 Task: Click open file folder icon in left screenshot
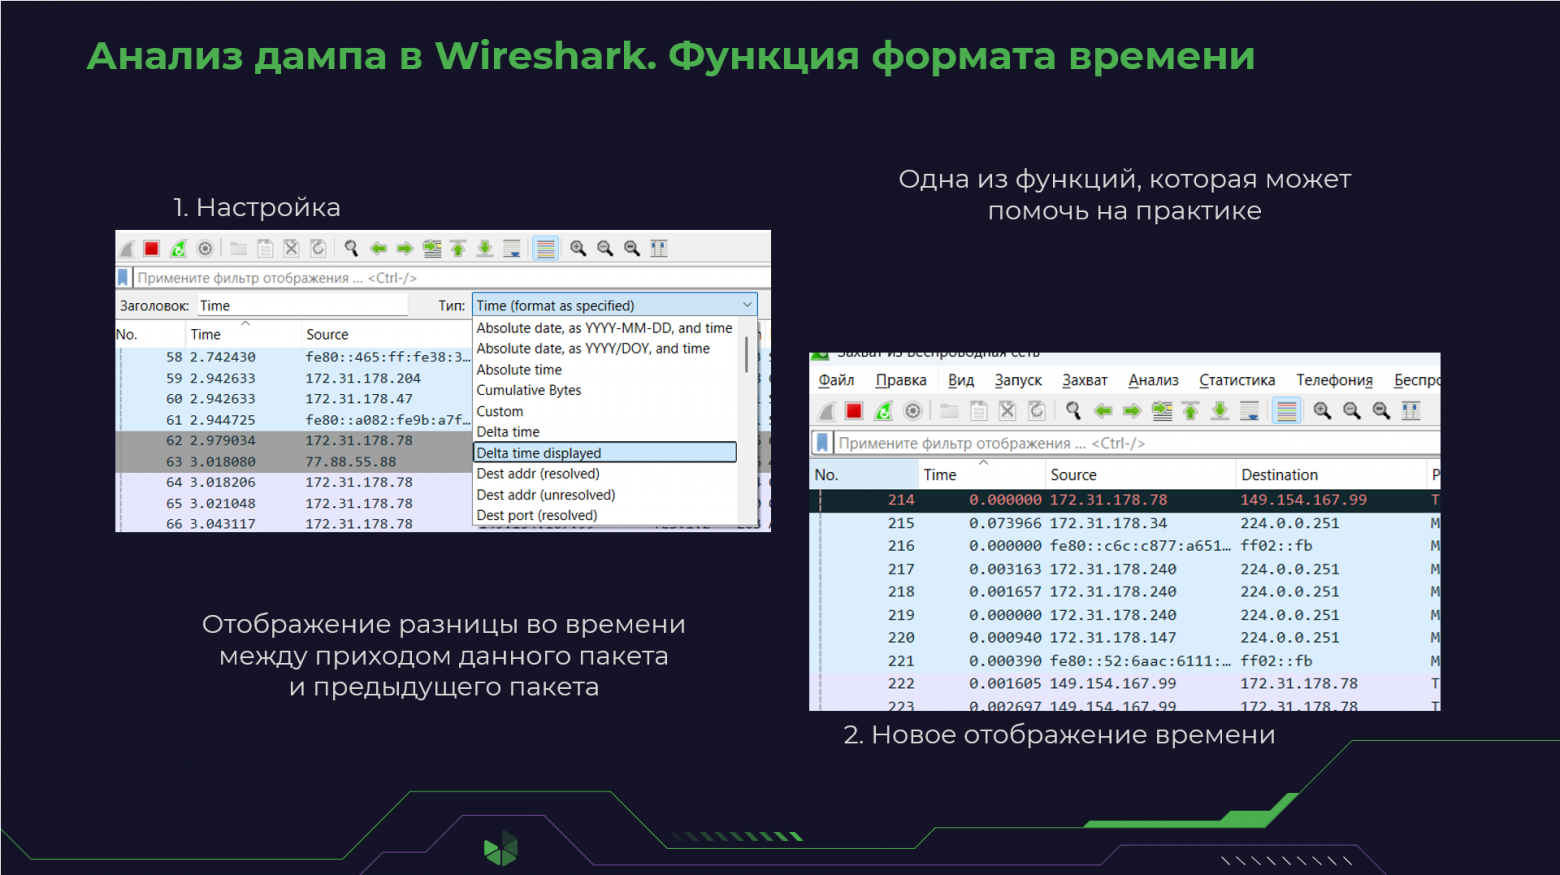(x=239, y=249)
